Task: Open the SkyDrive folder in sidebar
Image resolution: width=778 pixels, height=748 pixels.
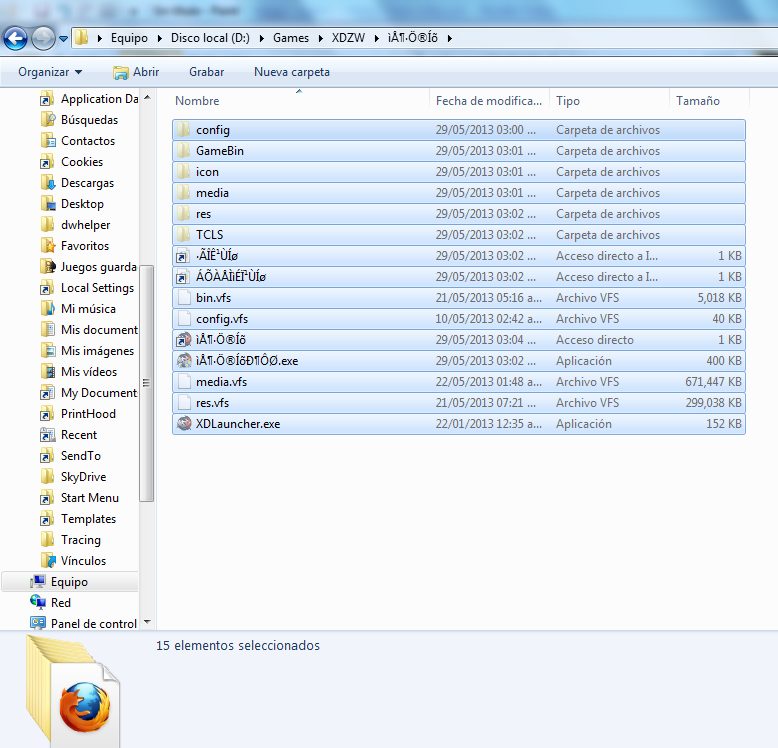Action: click(82, 477)
